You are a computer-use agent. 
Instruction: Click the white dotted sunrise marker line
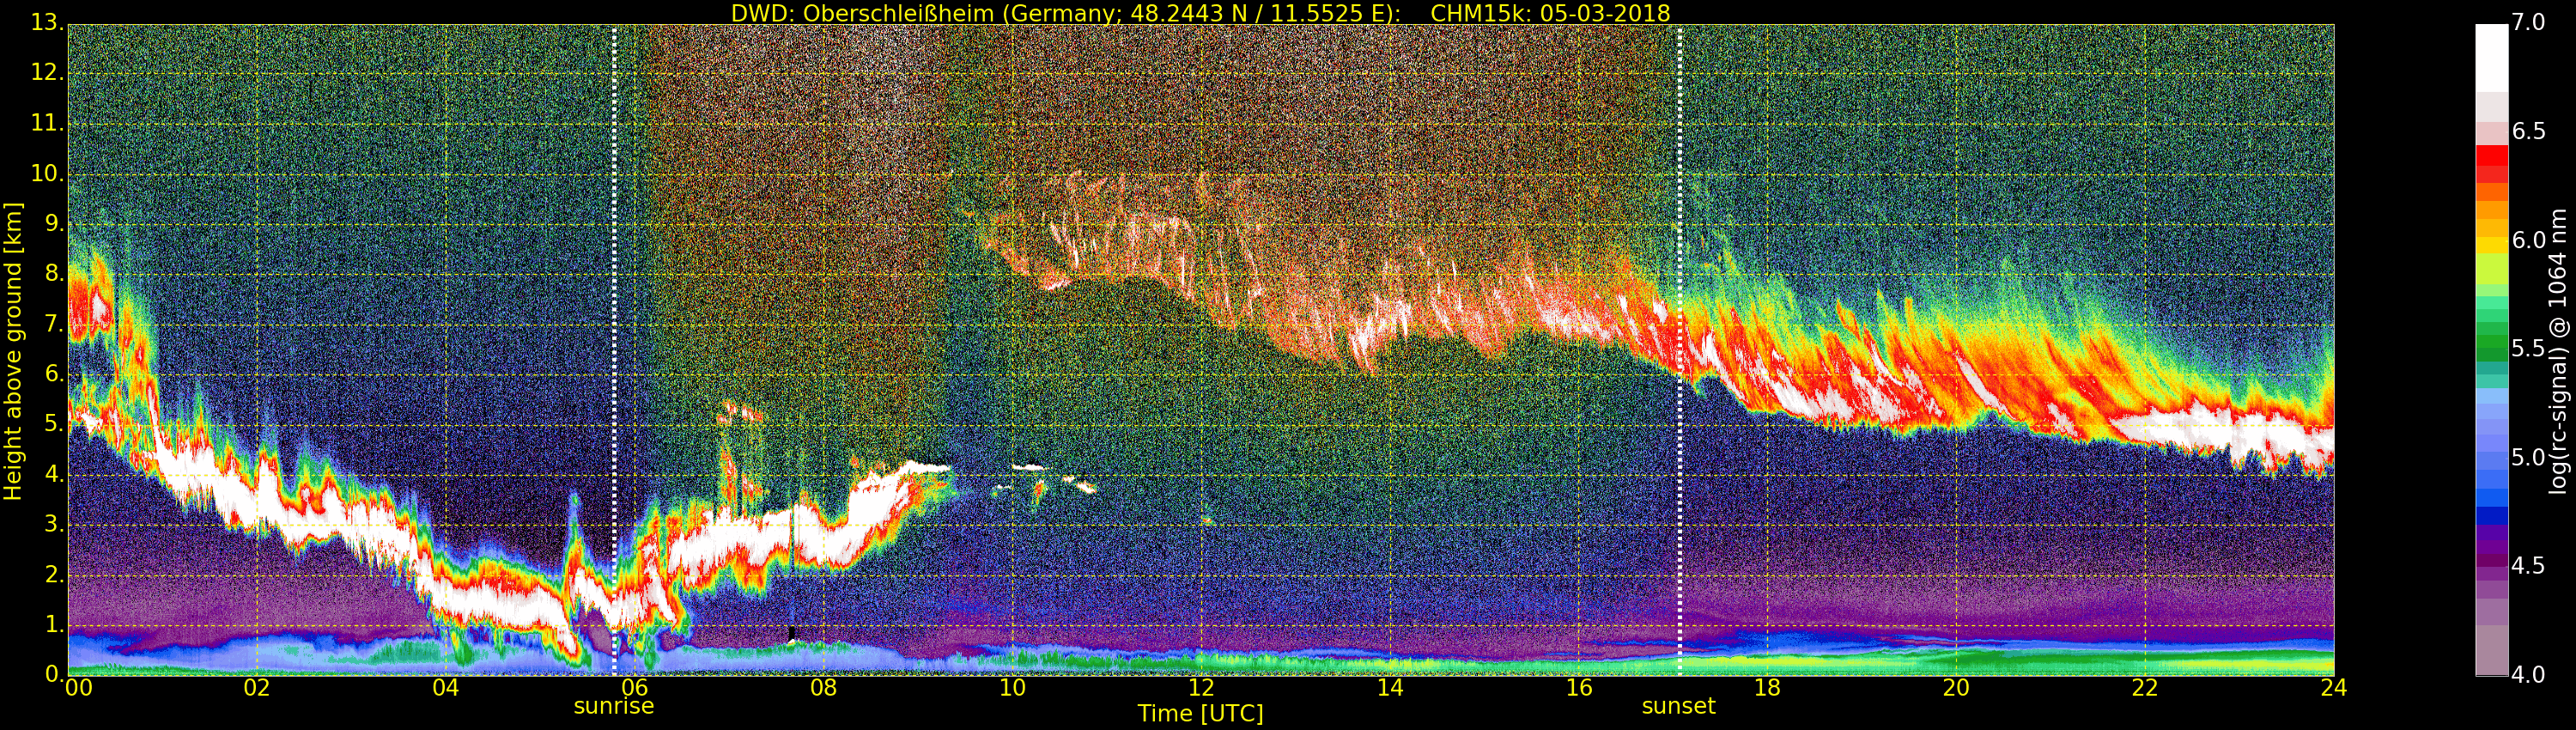(x=614, y=350)
